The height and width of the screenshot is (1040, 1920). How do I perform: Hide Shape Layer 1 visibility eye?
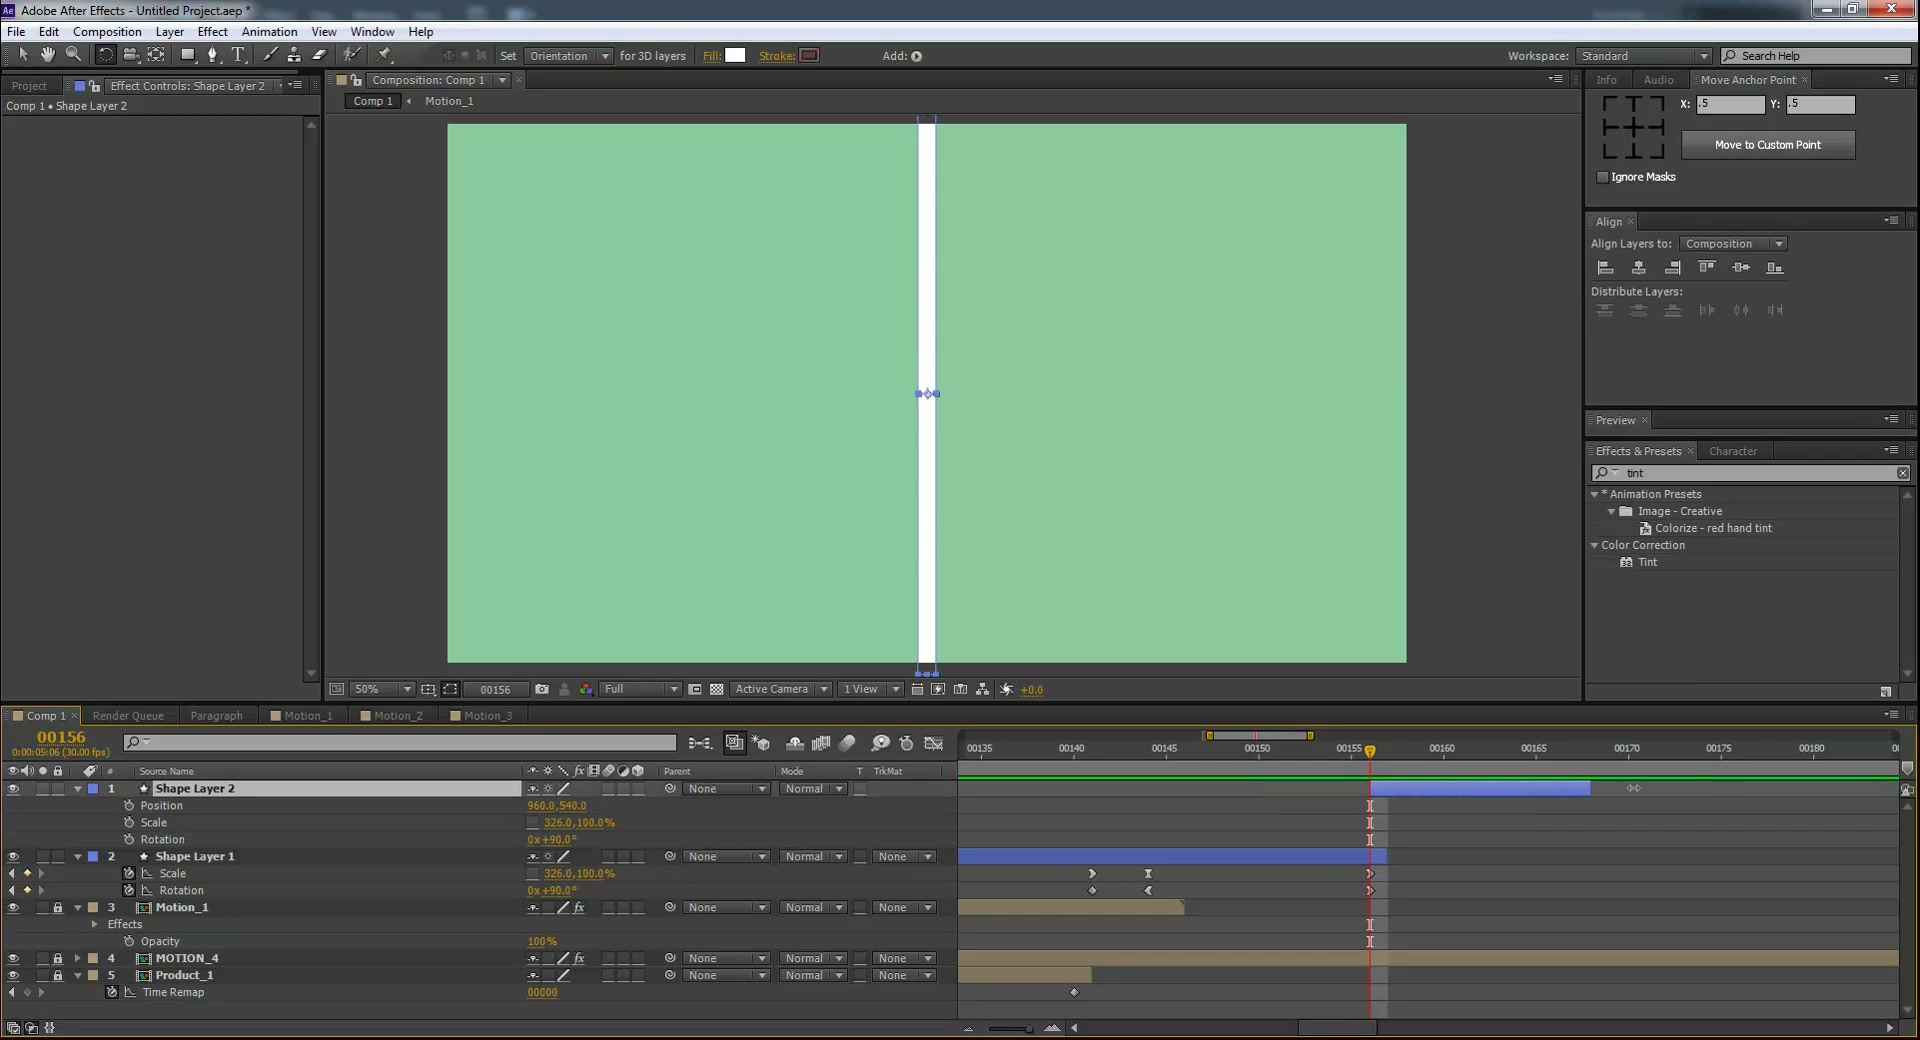(13, 856)
